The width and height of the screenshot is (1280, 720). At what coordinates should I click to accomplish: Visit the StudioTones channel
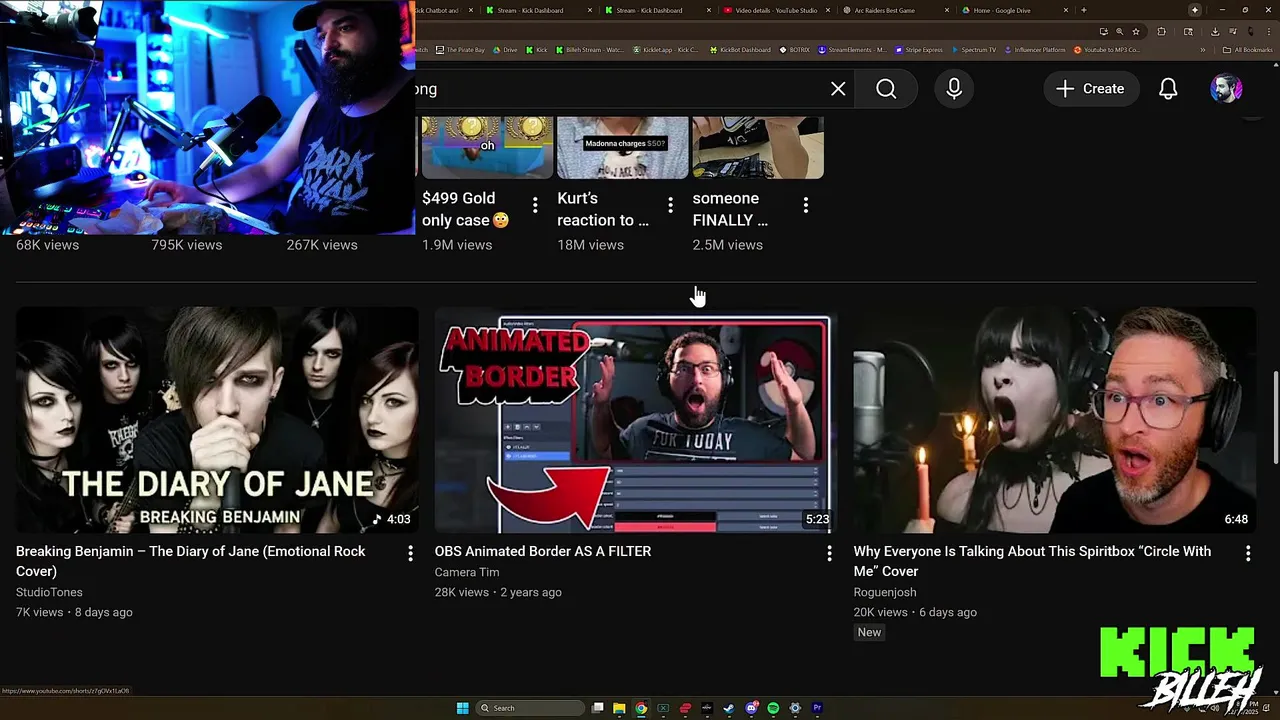pos(49,592)
